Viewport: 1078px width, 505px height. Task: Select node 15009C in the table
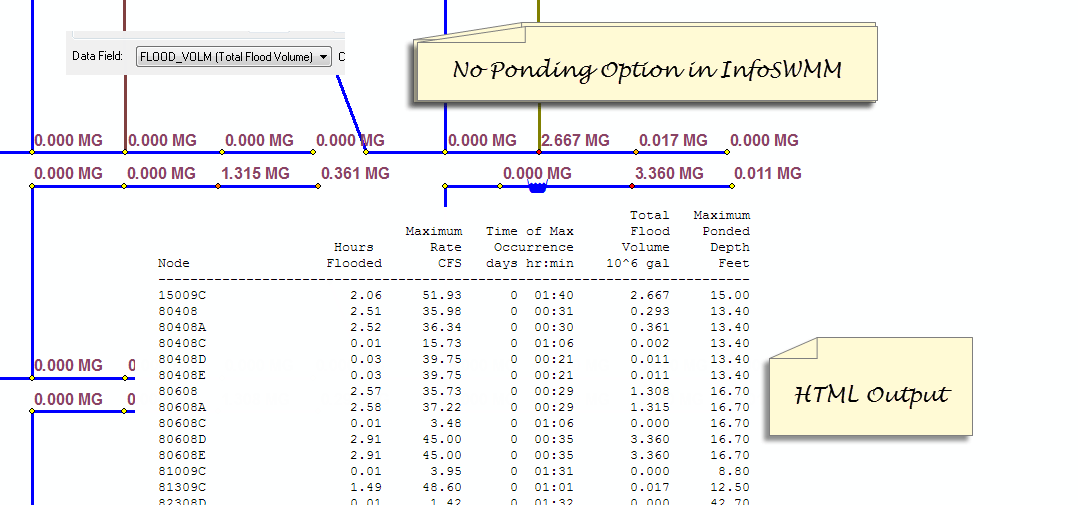pyautogui.click(x=182, y=295)
